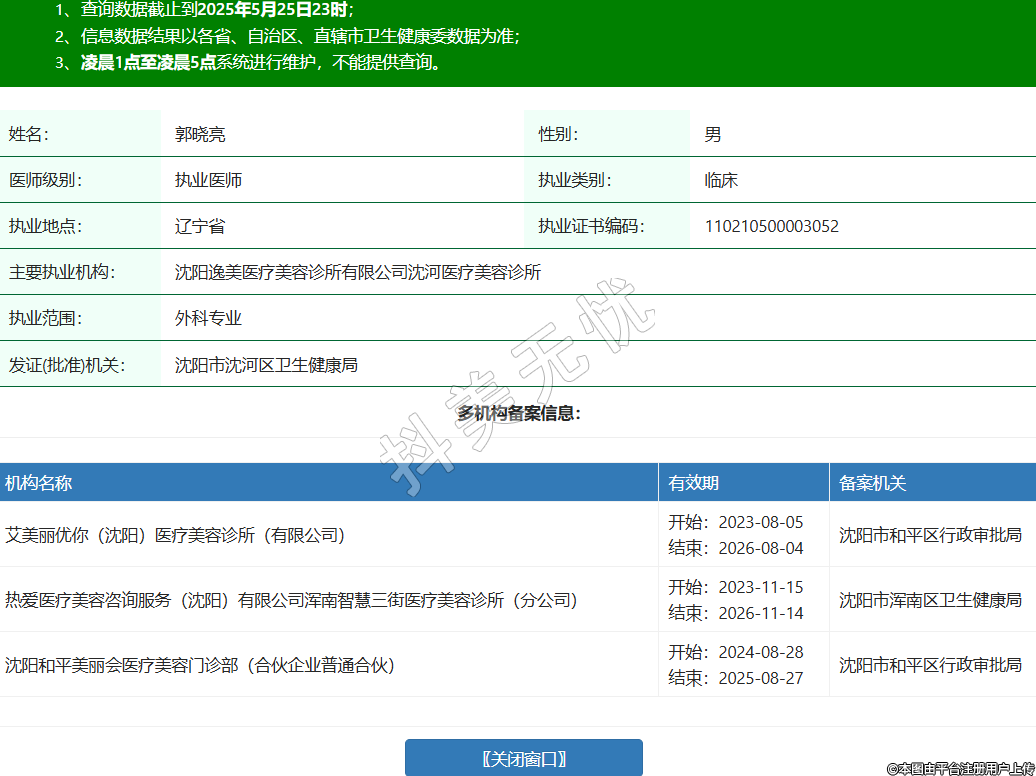Select the 热爱医疗美容咨询服务 institution entry

click(290, 600)
